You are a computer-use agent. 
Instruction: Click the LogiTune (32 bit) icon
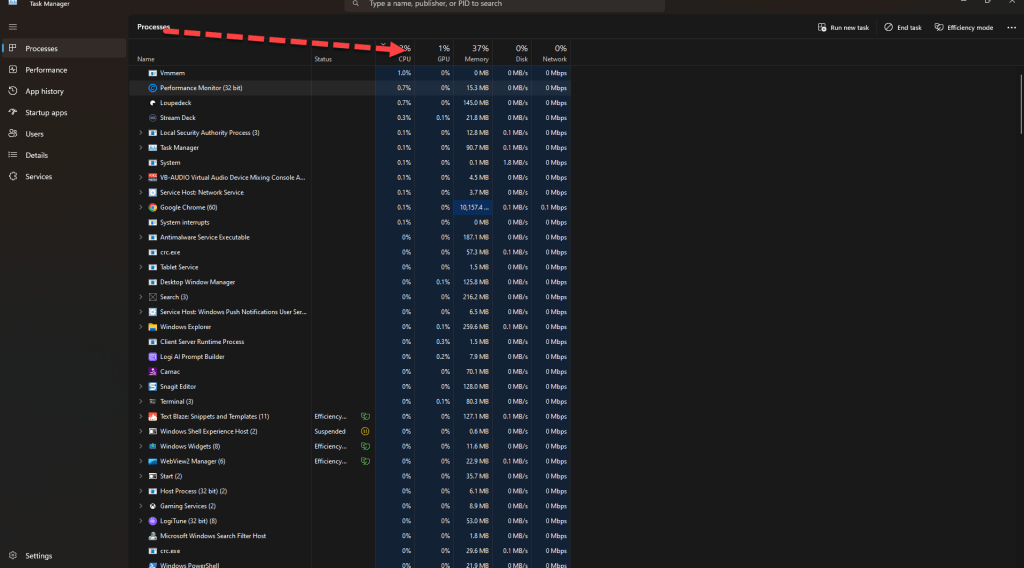[152, 521]
